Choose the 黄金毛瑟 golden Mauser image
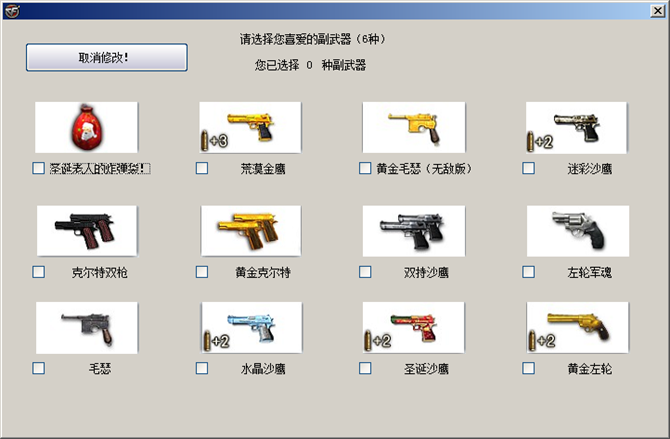Image resolution: width=670 pixels, height=439 pixels. coord(414,127)
